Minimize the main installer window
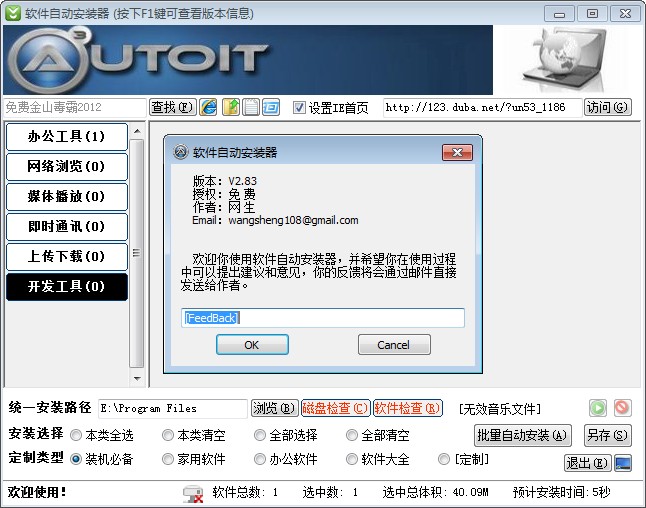 559,14
